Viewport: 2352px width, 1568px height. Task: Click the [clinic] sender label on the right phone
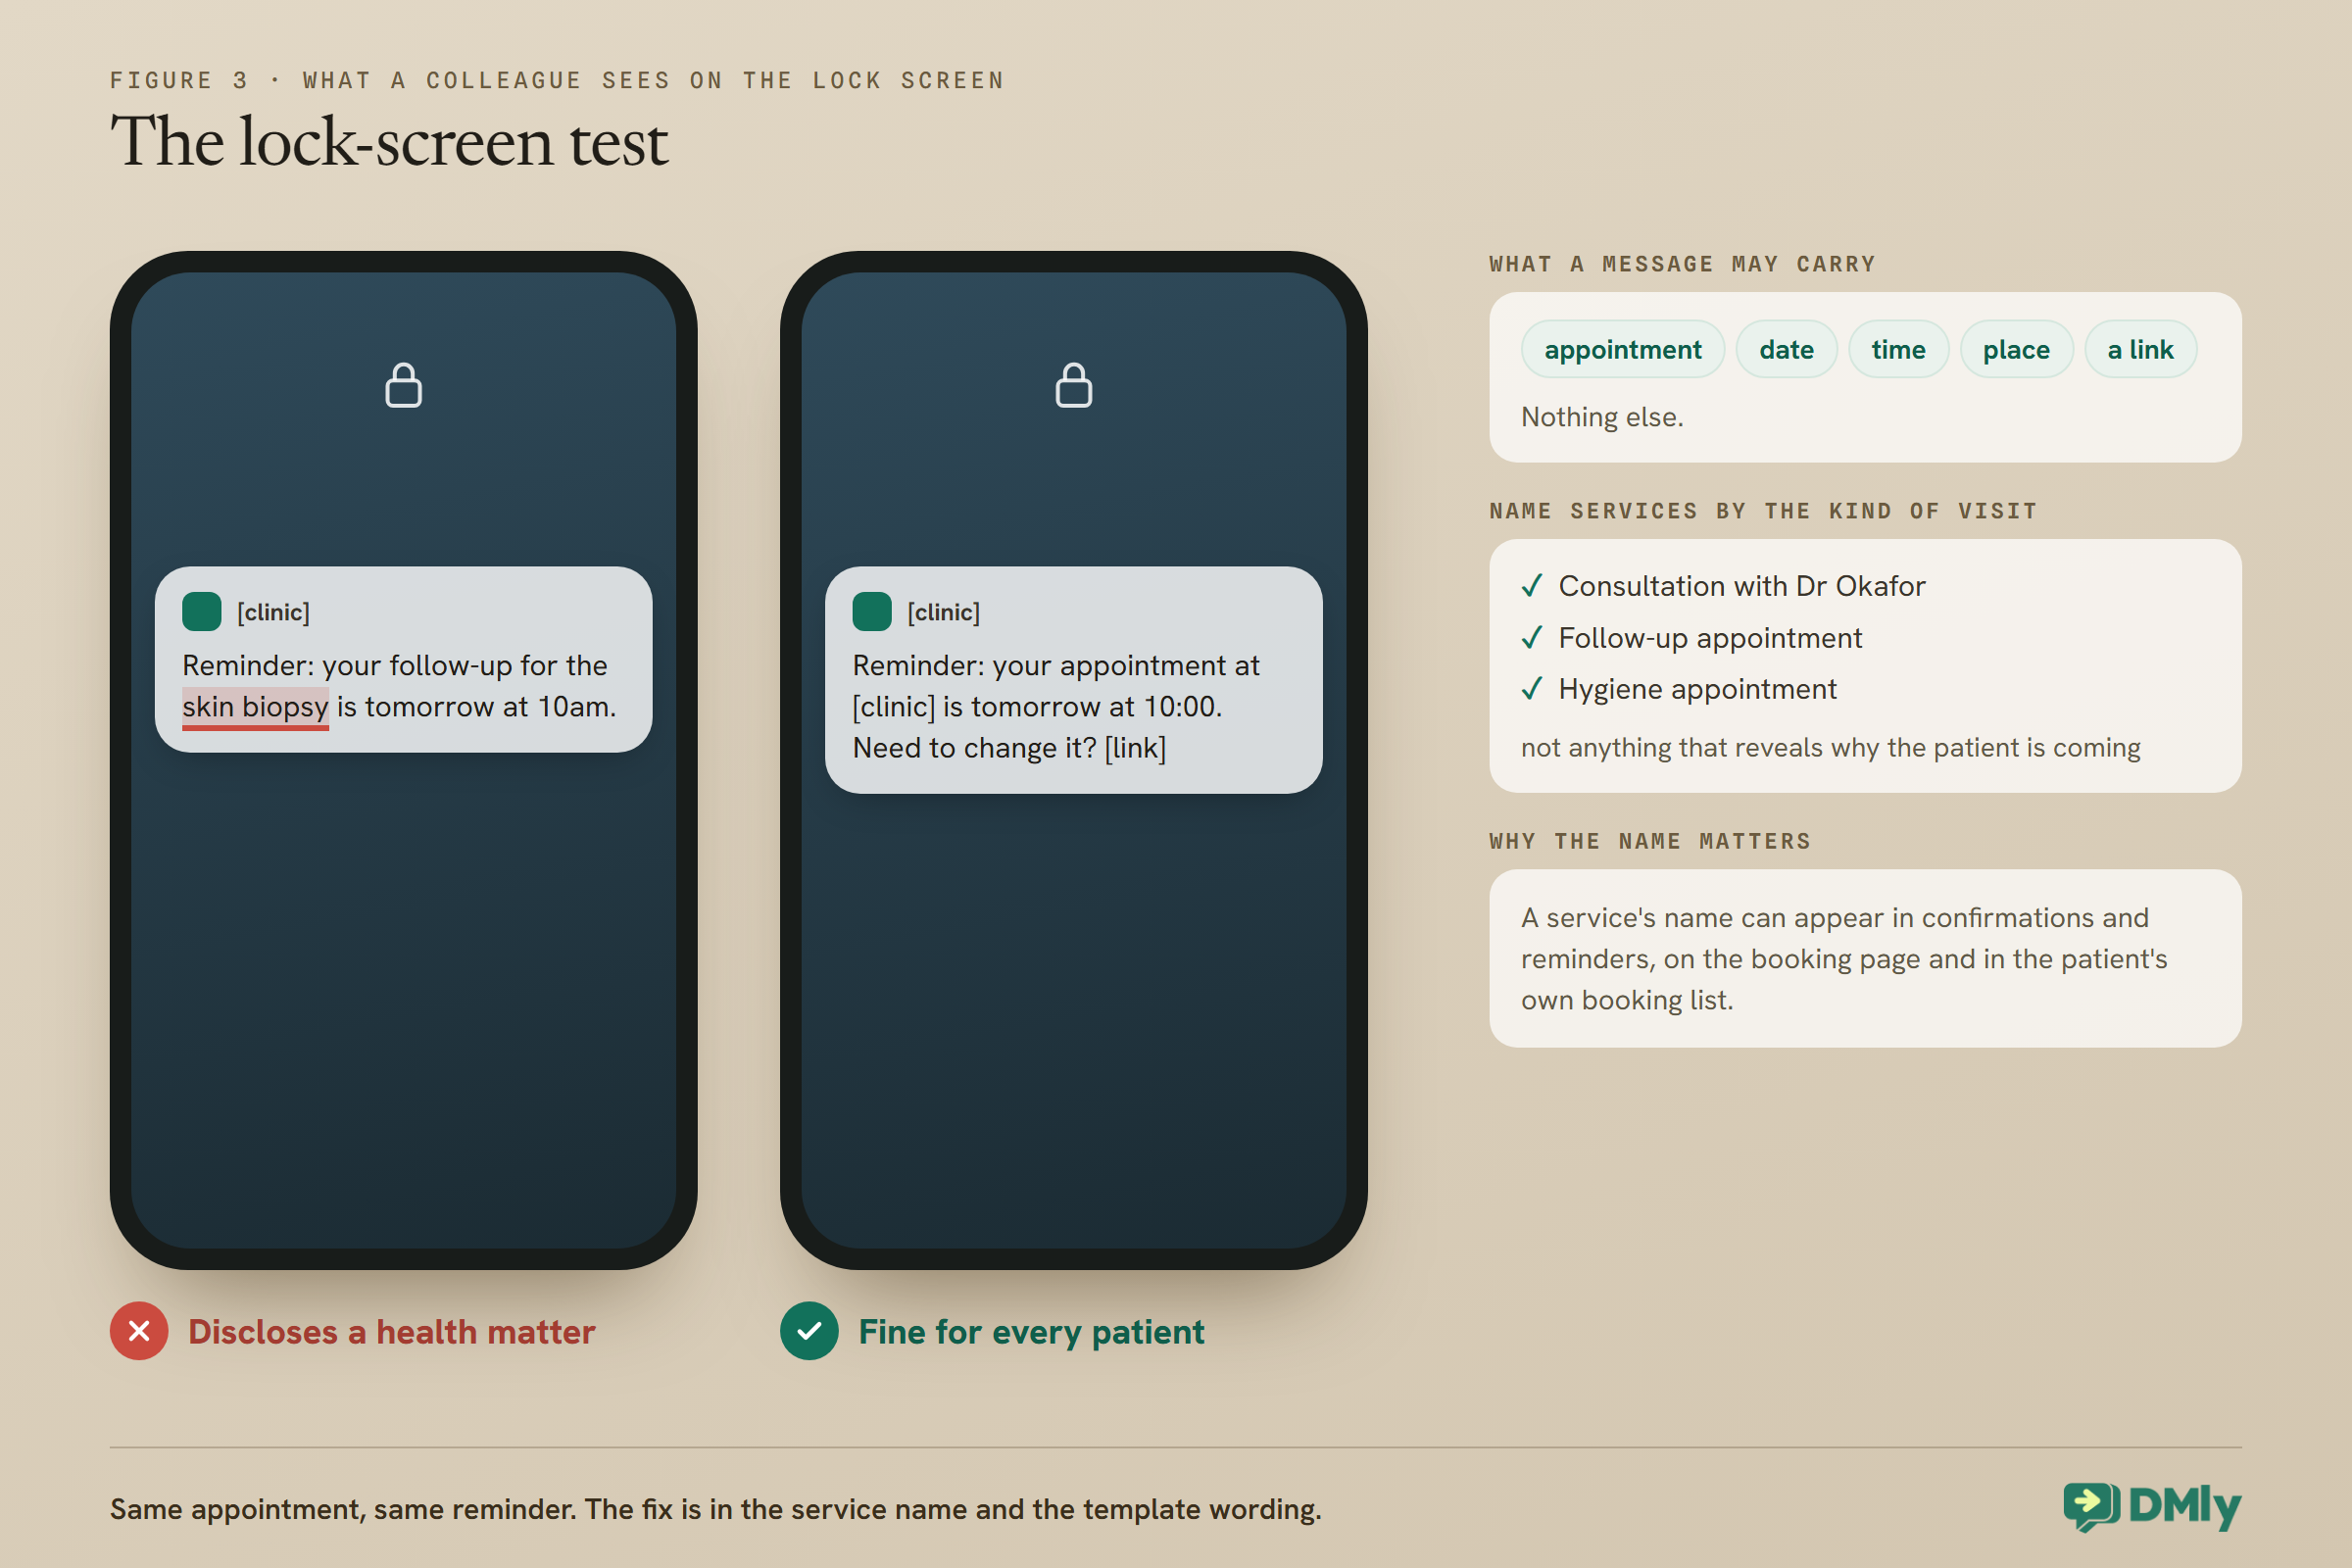pos(943,612)
